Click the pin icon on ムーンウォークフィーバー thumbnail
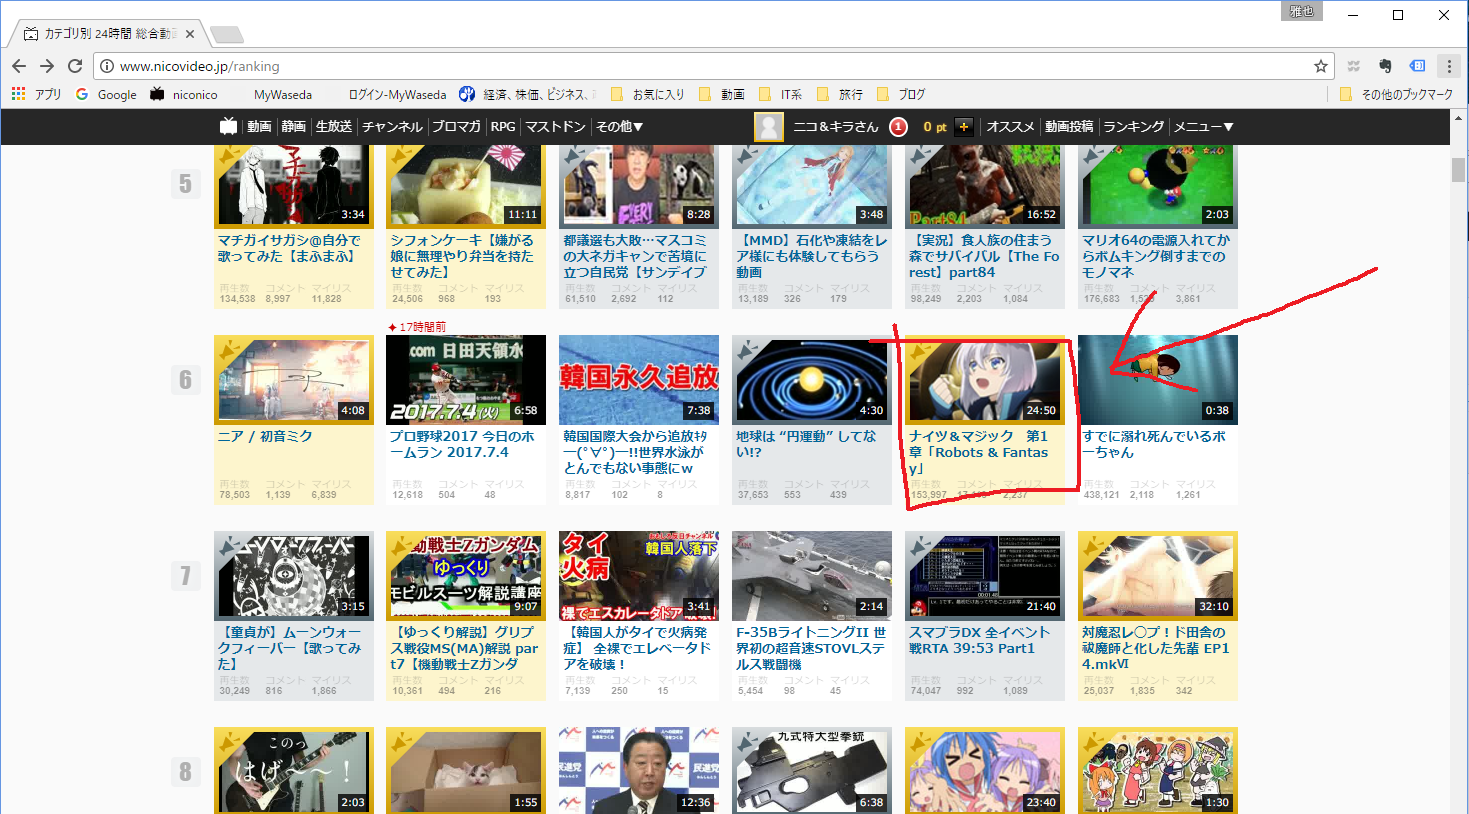The height and width of the screenshot is (814, 1469). click(231, 546)
